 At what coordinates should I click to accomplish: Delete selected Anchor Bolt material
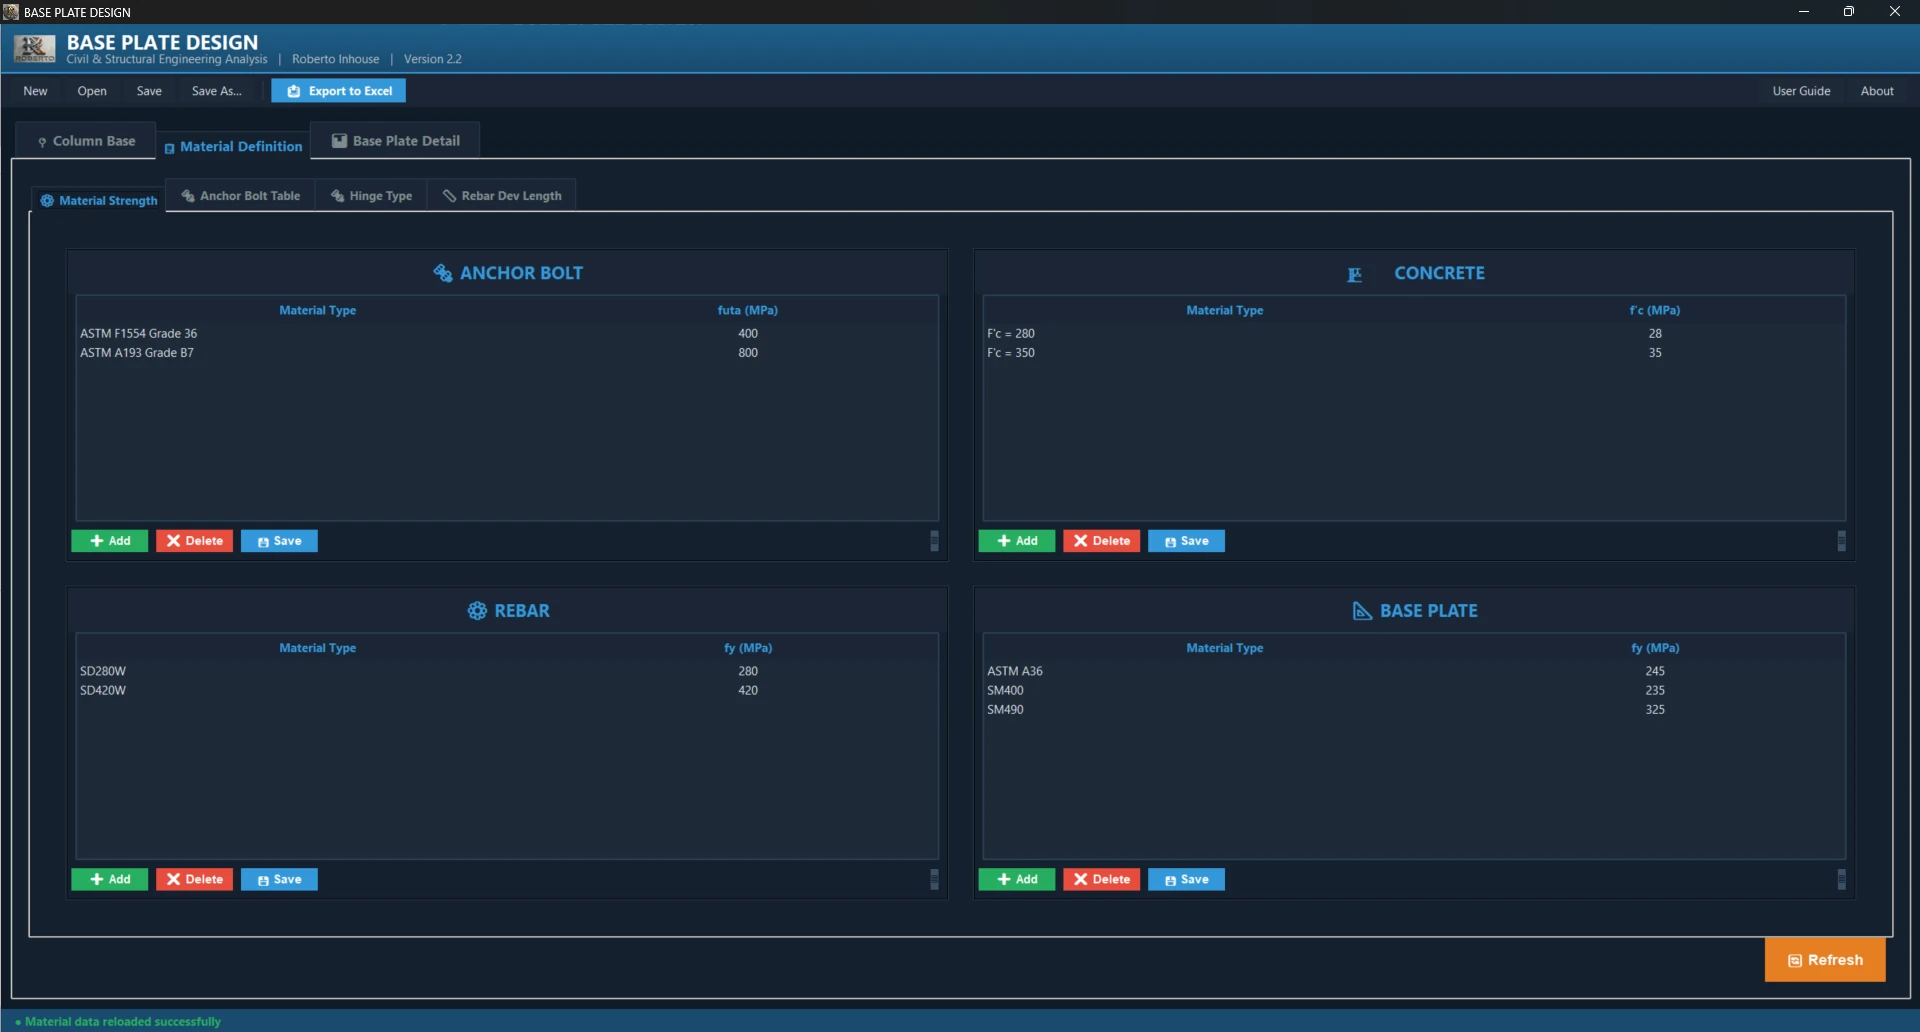tap(195, 541)
